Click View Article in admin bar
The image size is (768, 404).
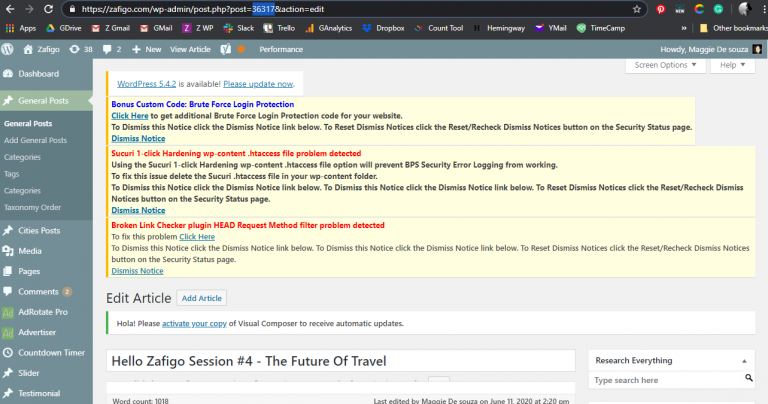(x=190, y=49)
